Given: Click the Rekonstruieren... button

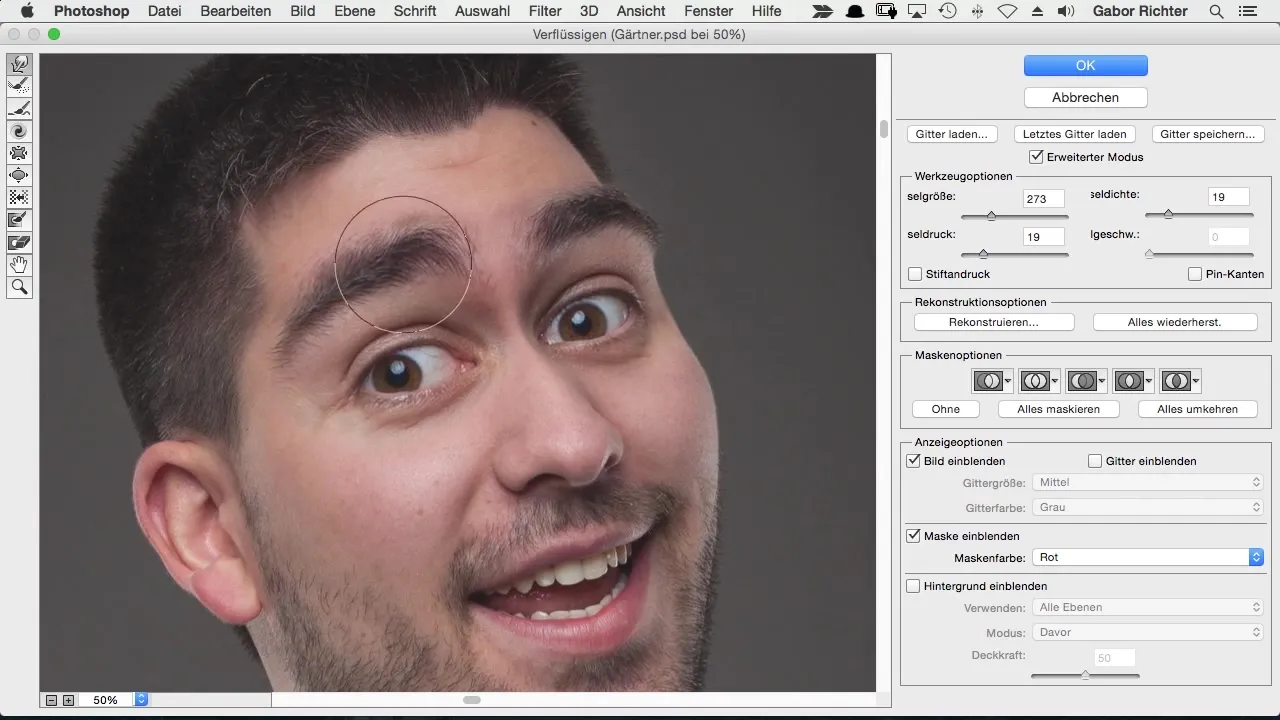Looking at the screenshot, I should click(x=994, y=322).
